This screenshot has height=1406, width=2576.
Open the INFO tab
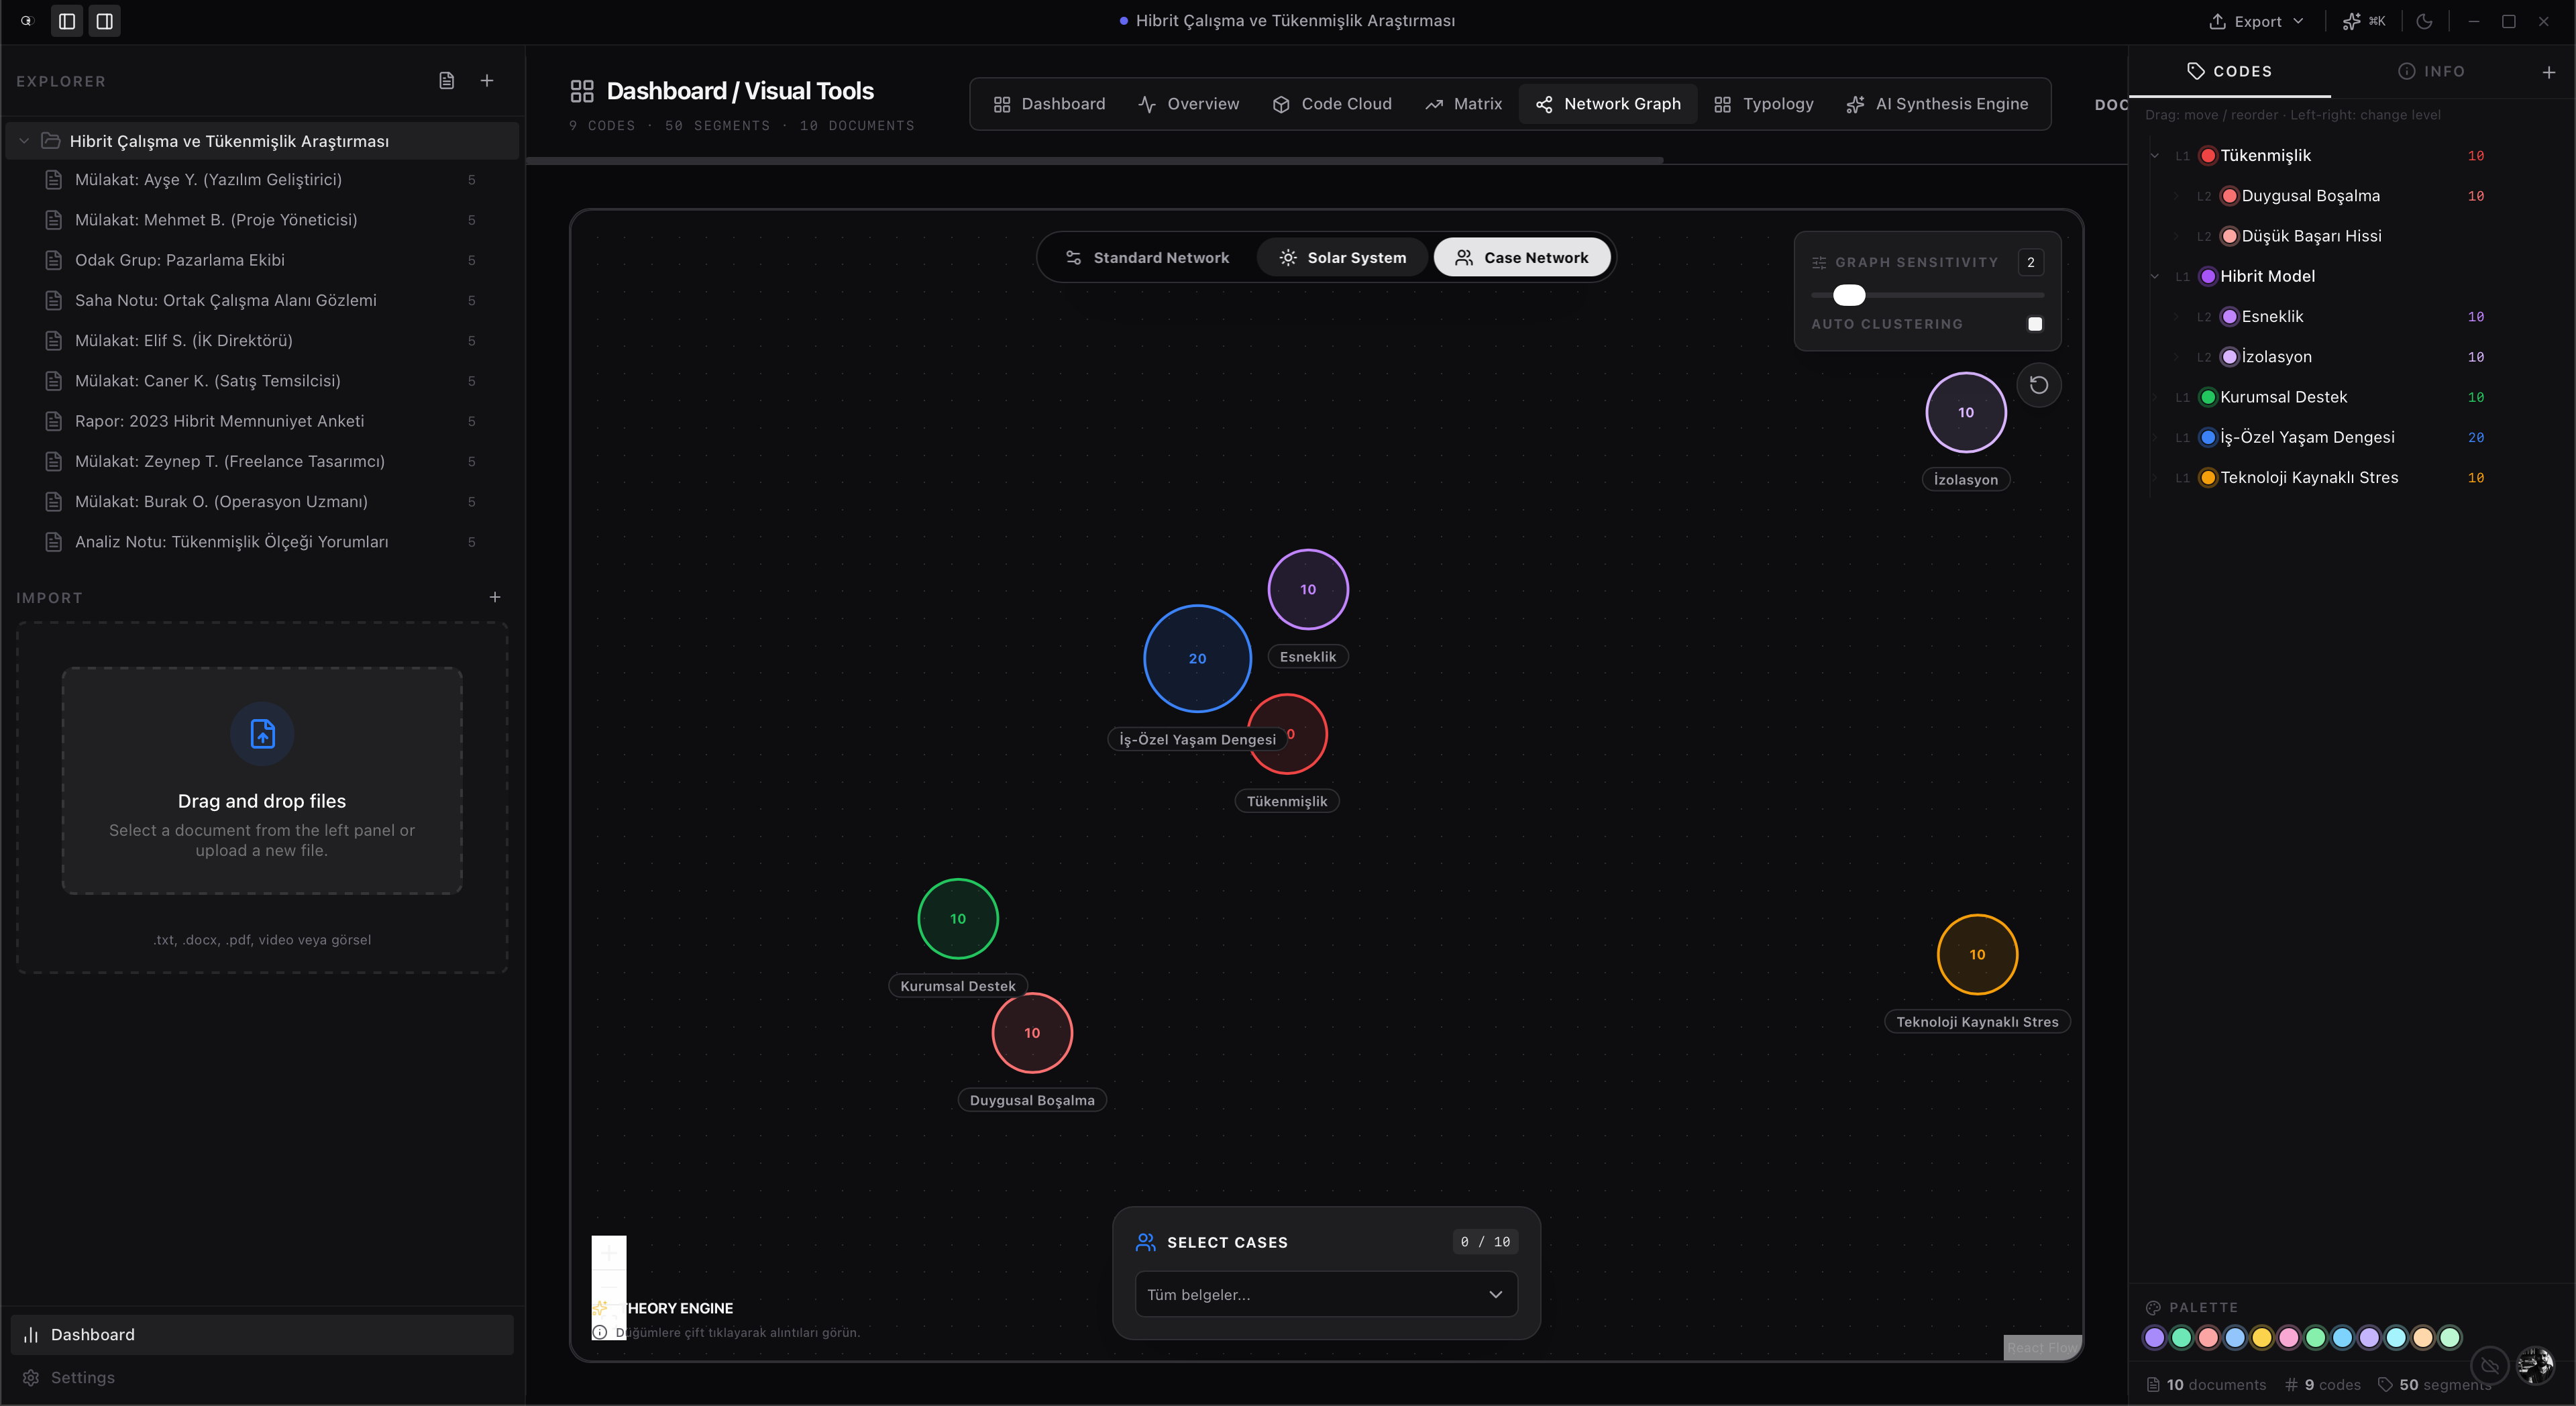point(2431,72)
